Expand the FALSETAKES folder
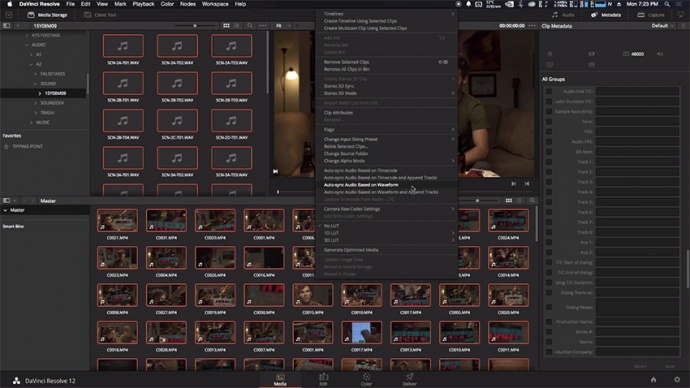The width and height of the screenshot is (690, 388). click(36, 74)
